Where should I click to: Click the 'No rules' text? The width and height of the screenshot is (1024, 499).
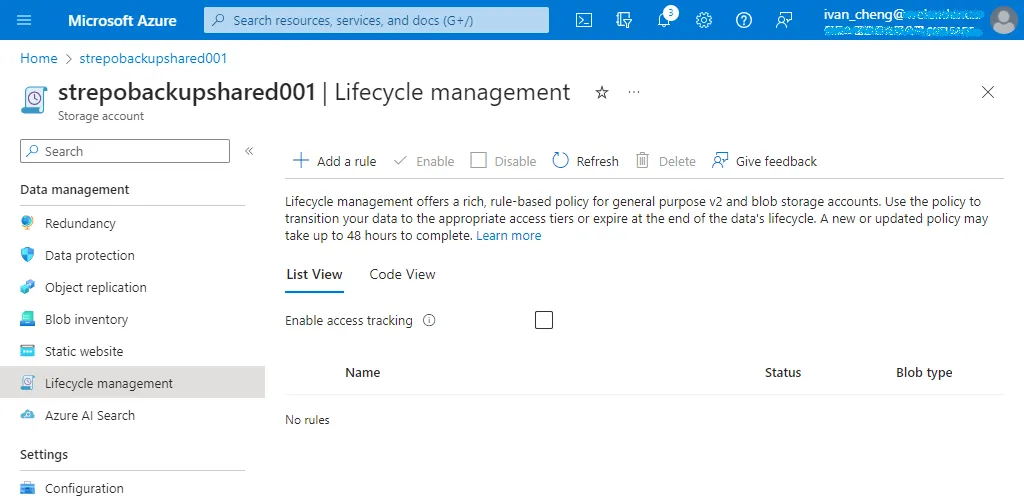pyautogui.click(x=307, y=420)
